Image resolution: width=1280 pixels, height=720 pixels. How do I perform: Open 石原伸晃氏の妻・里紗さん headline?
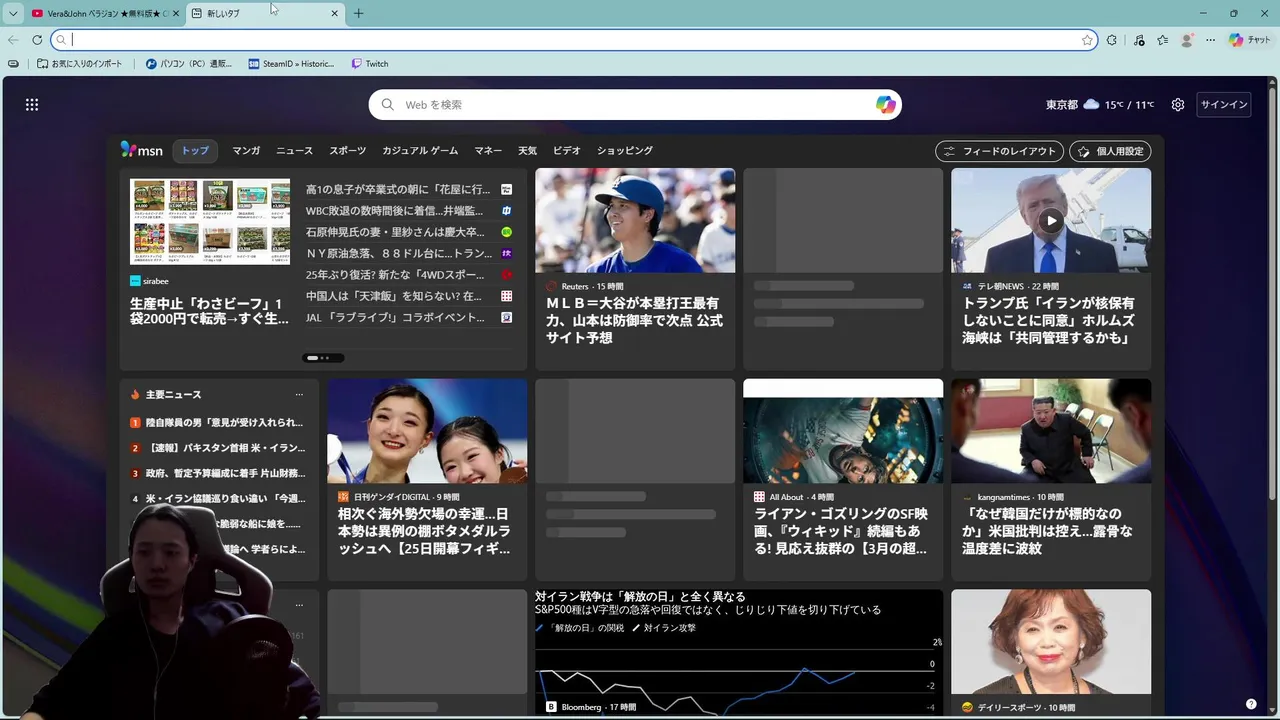point(394,232)
